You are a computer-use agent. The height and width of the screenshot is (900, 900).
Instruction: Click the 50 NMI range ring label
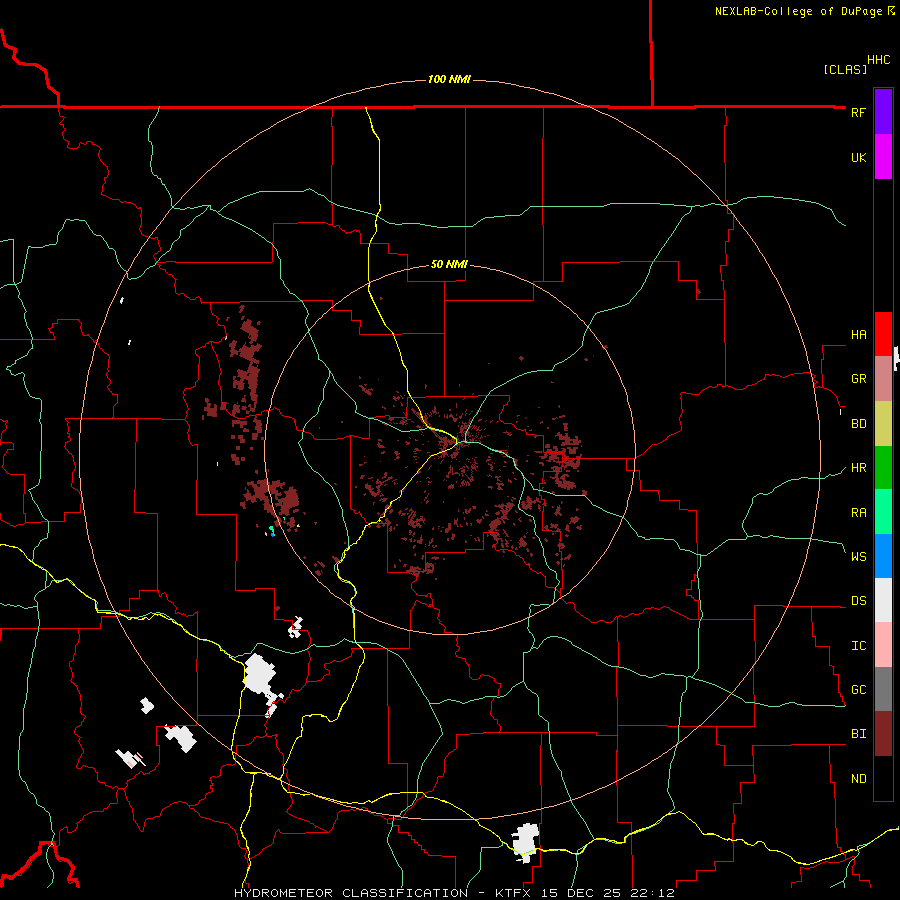(449, 264)
